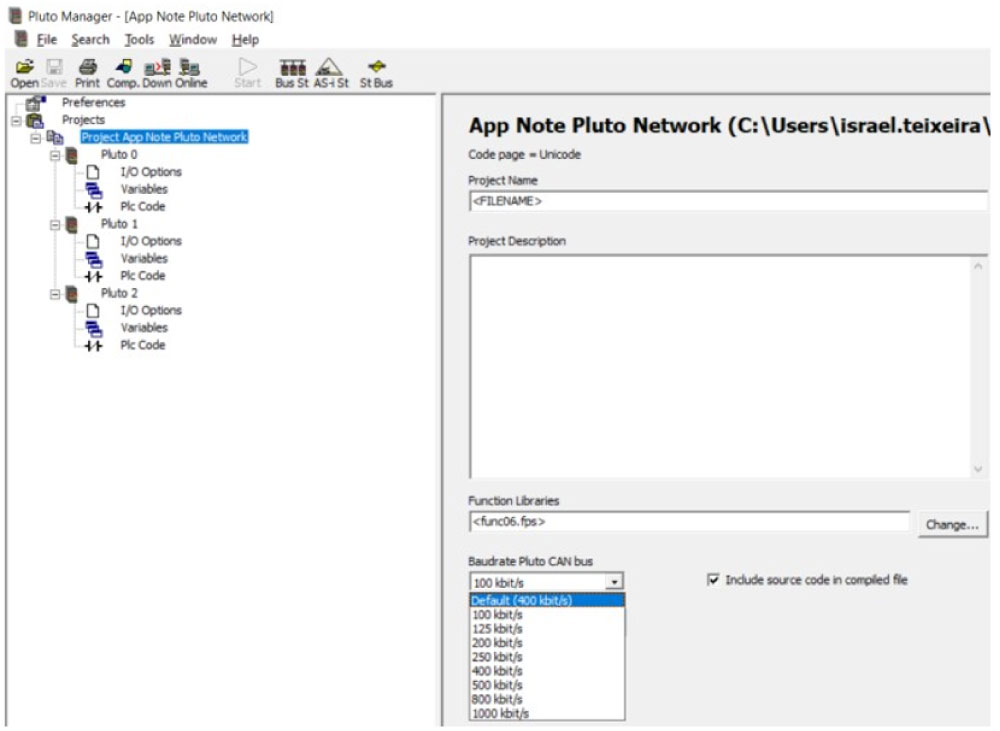
Task: Open the Search menu
Action: [x=90, y=40]
